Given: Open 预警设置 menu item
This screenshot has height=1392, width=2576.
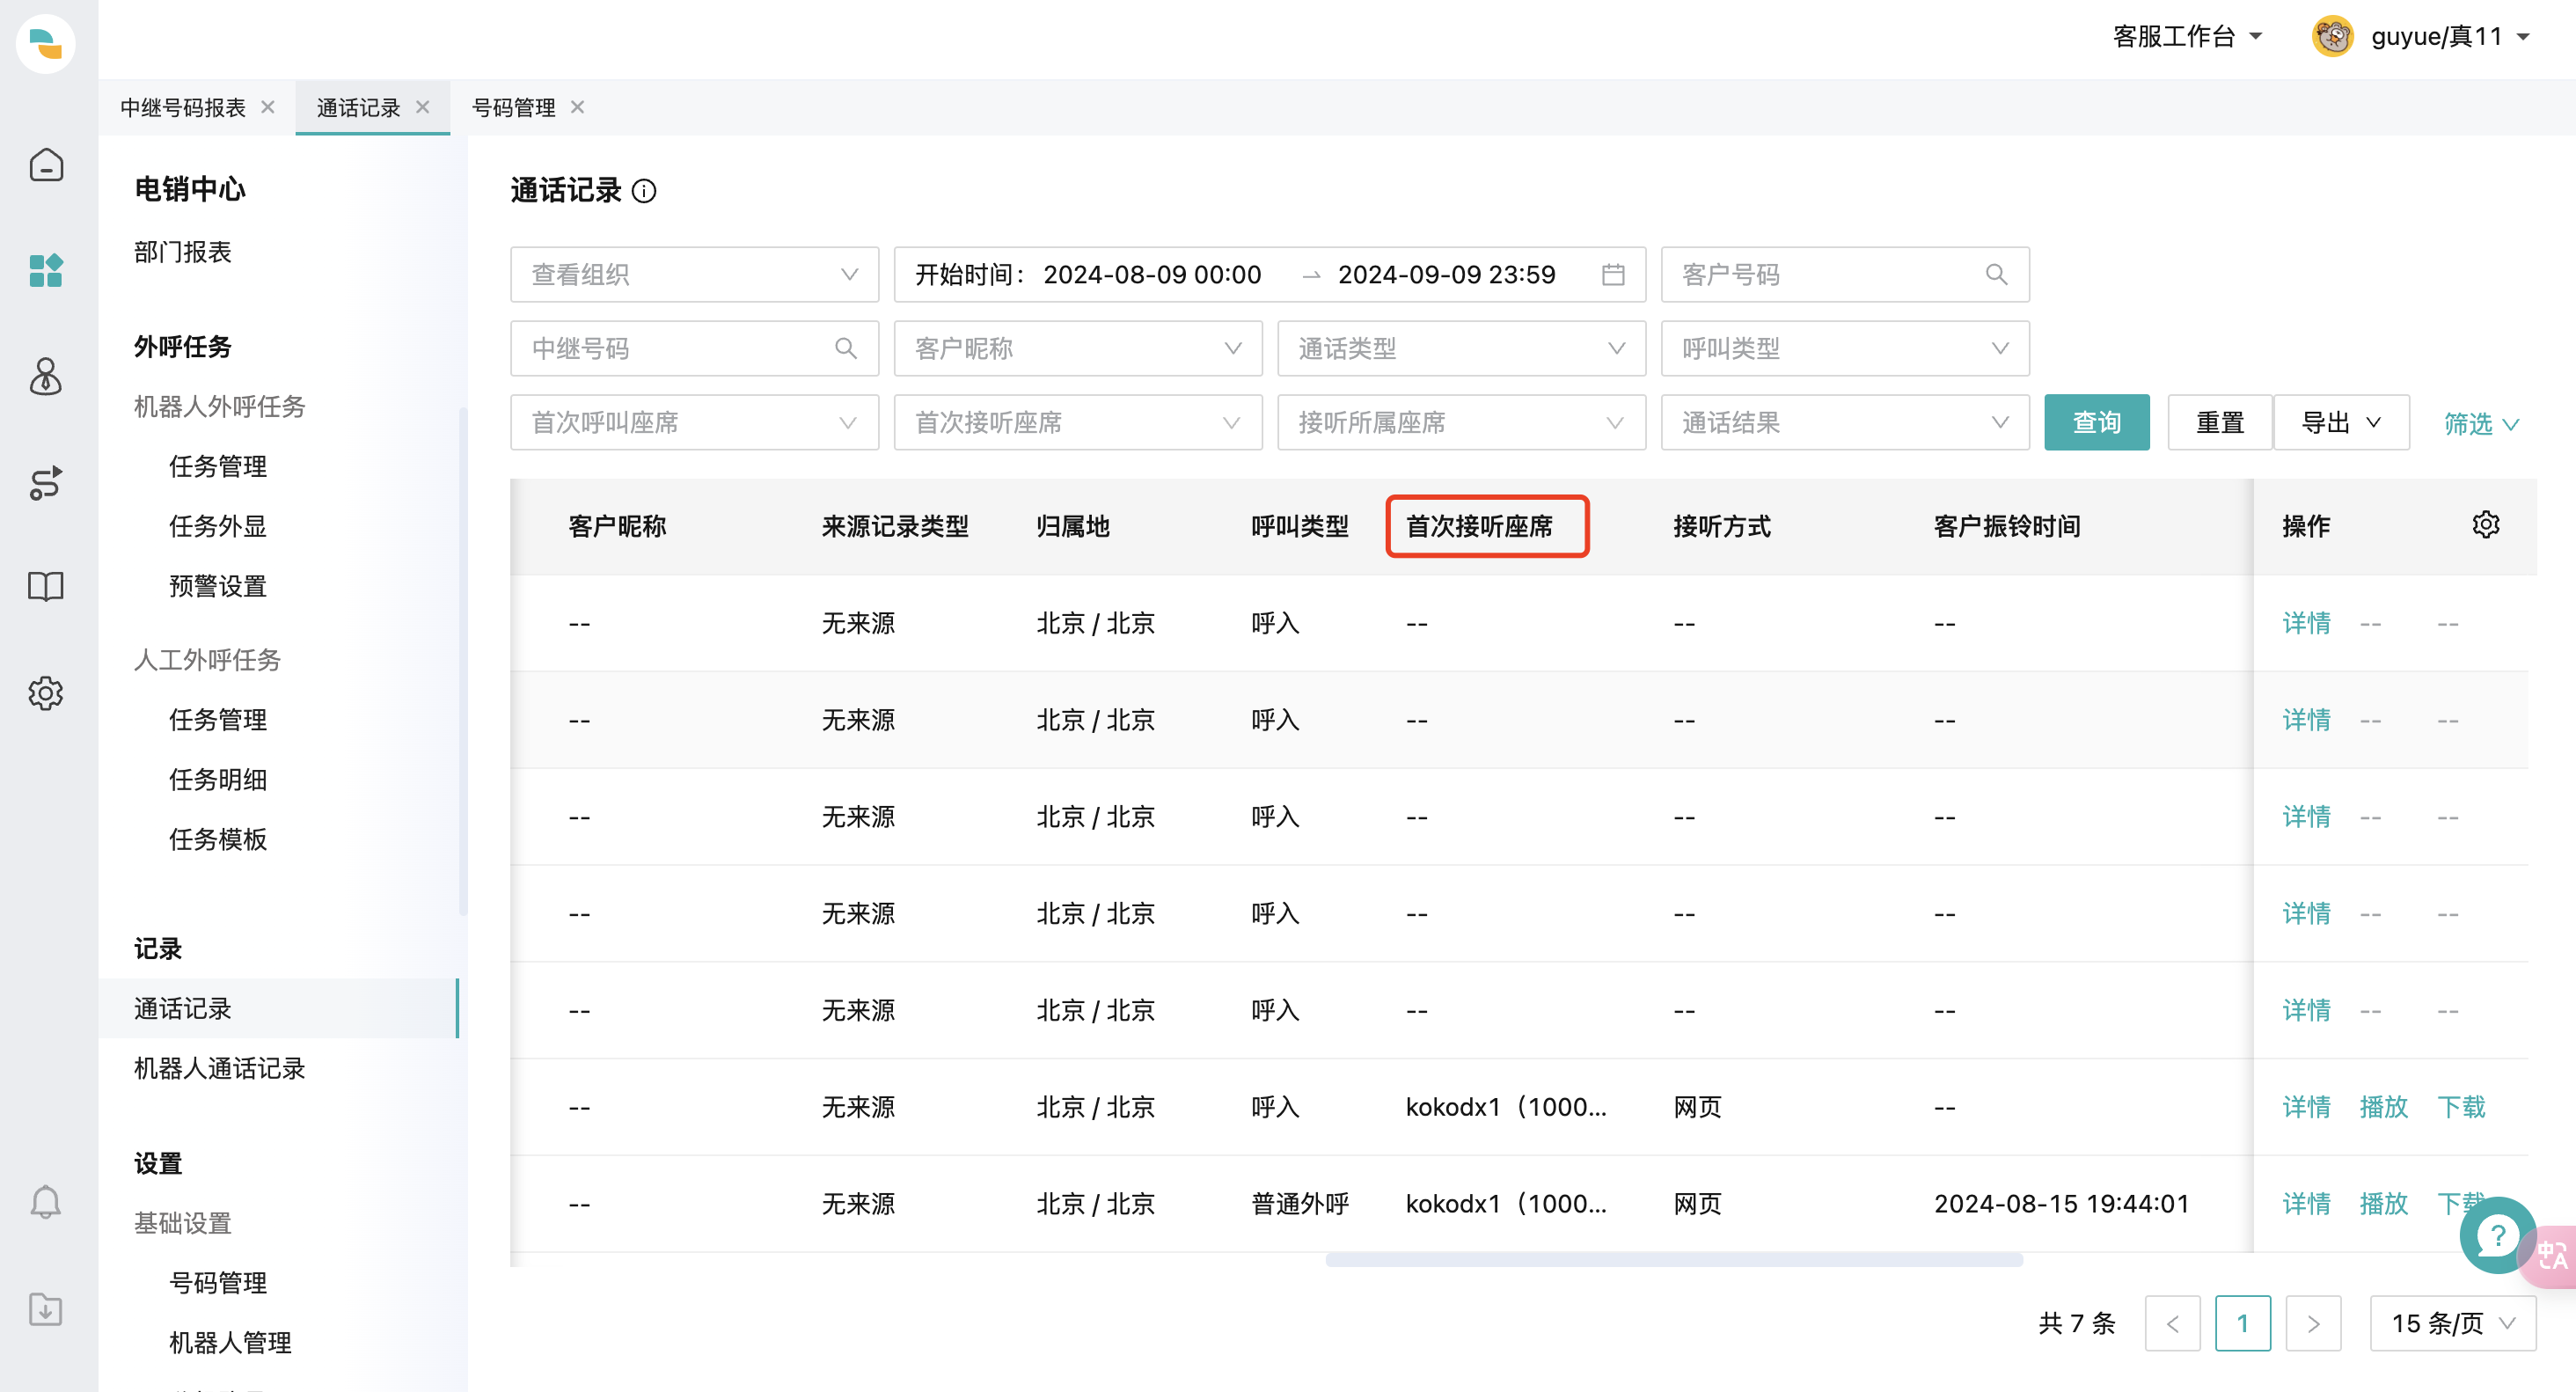Looking at the screenshot, I should click(218, 586).
